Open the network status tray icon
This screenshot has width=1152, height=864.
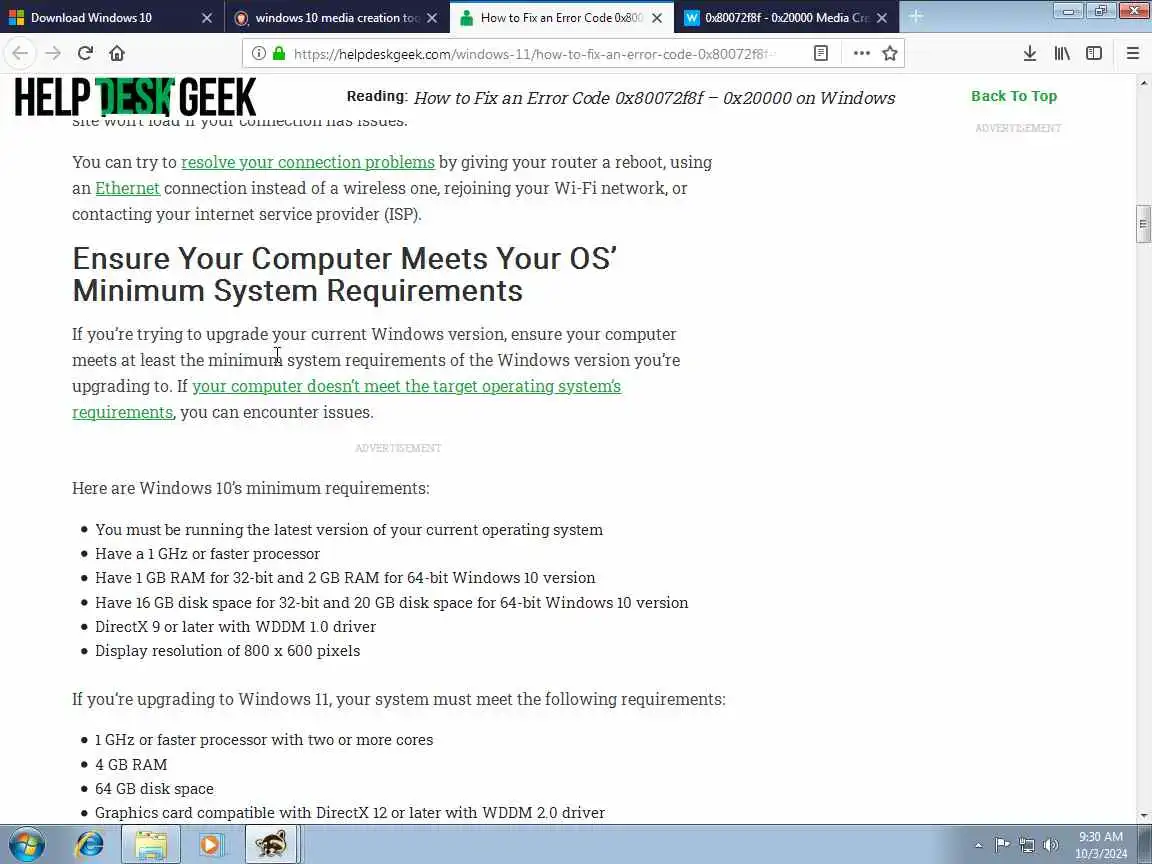pos(1026,845)
